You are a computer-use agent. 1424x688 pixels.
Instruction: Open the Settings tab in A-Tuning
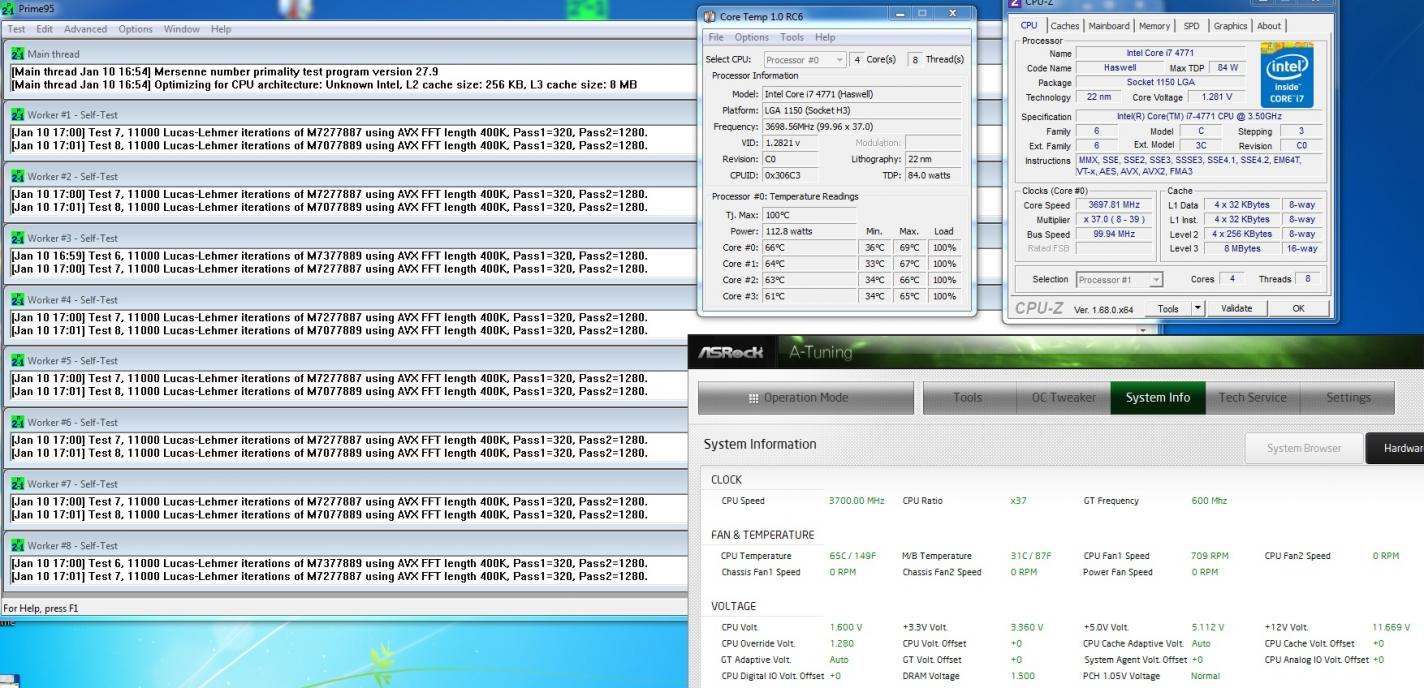(x=1348, y=397)
